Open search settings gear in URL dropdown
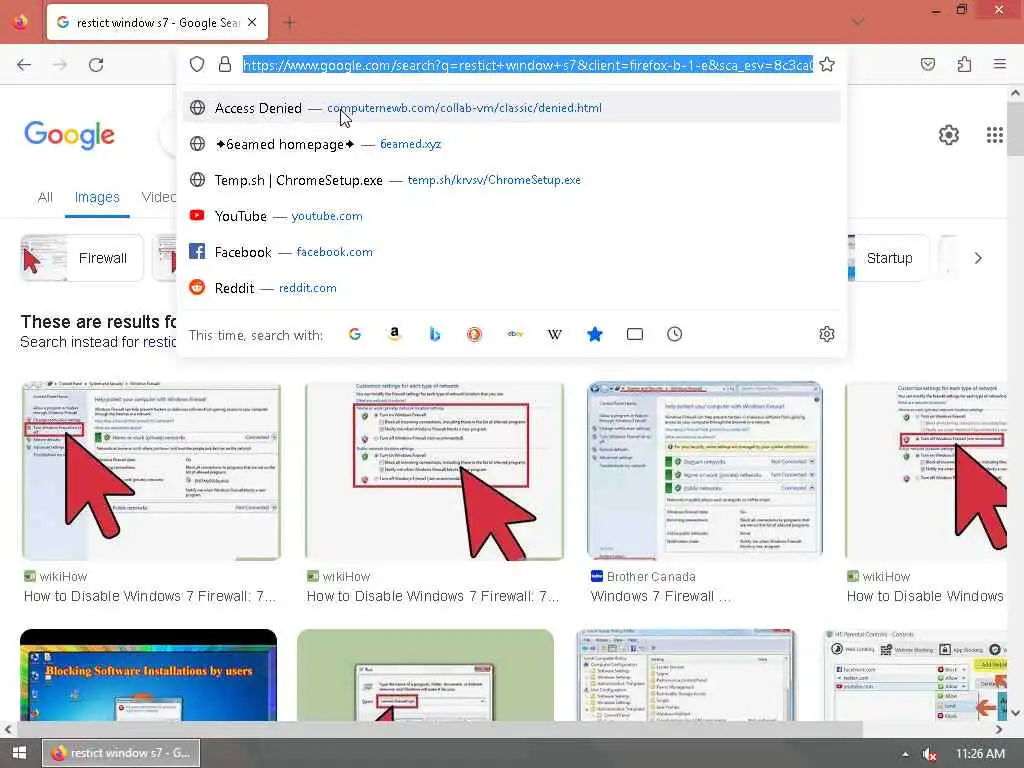 coord(827,334)
